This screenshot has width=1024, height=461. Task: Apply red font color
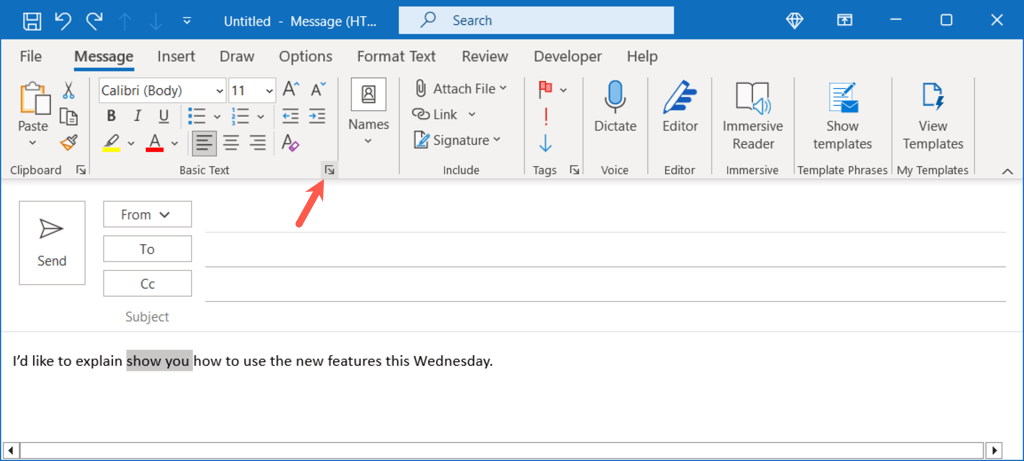click(x=155, y=142)
